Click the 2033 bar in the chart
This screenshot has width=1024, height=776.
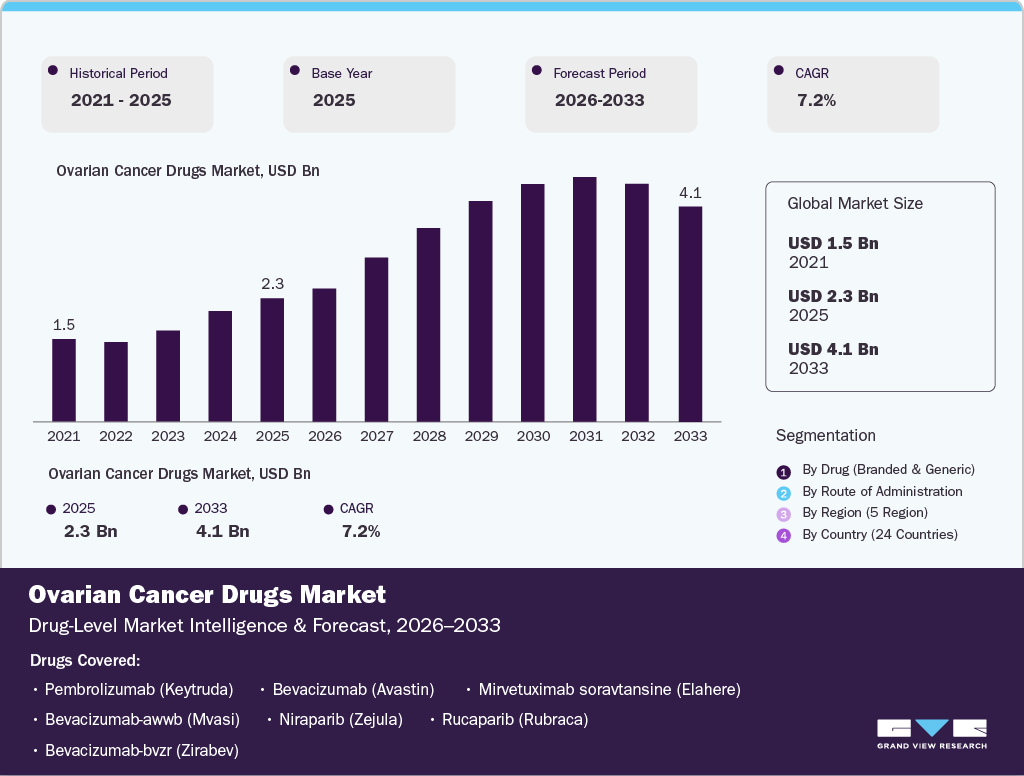point(690,314)
